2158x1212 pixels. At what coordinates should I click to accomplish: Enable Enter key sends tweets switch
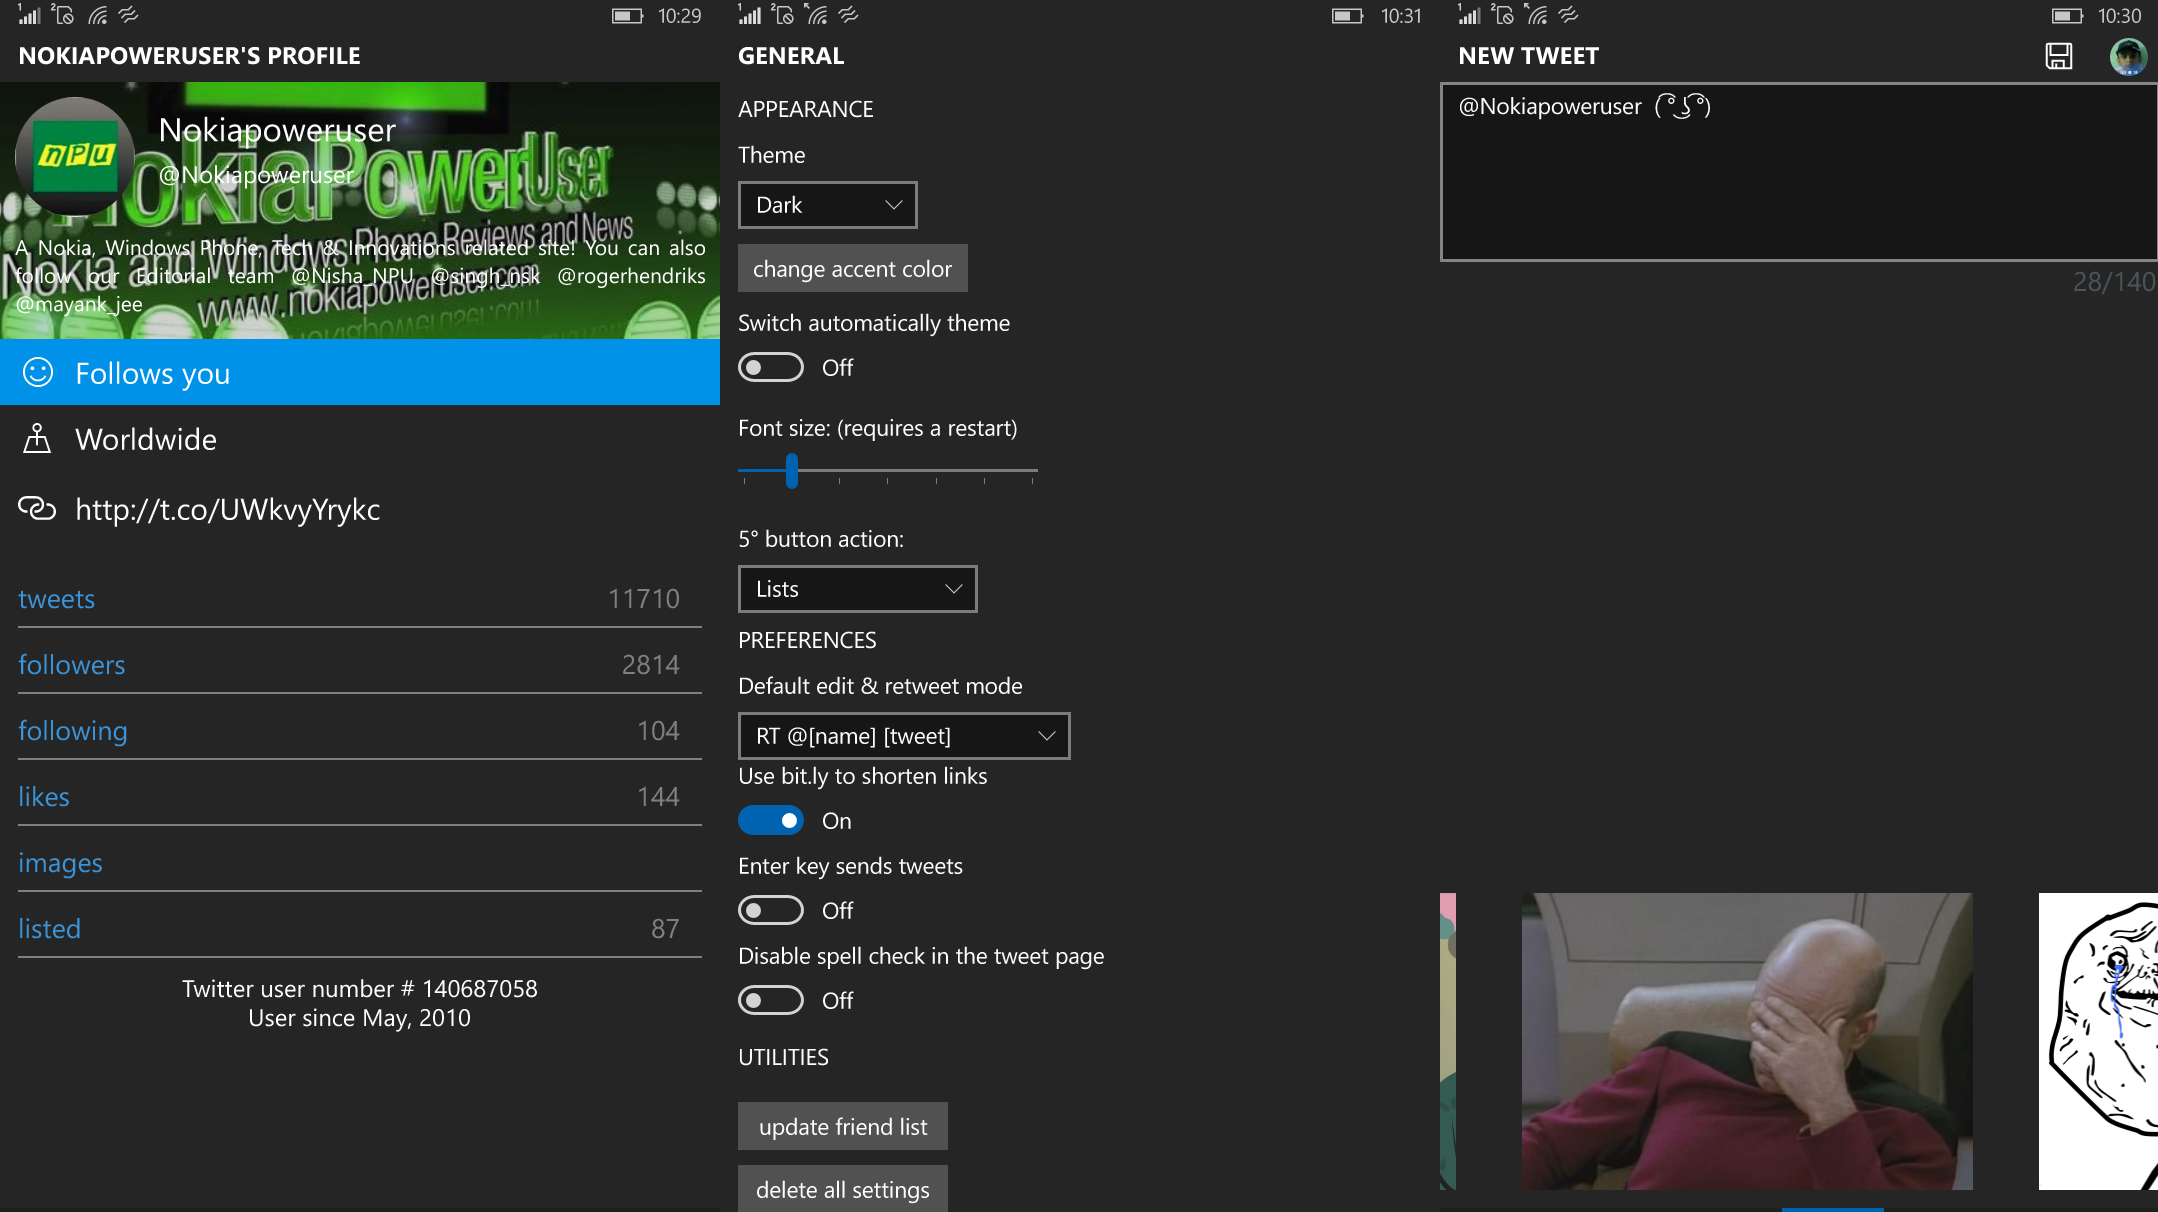click(x=771, y=910)
